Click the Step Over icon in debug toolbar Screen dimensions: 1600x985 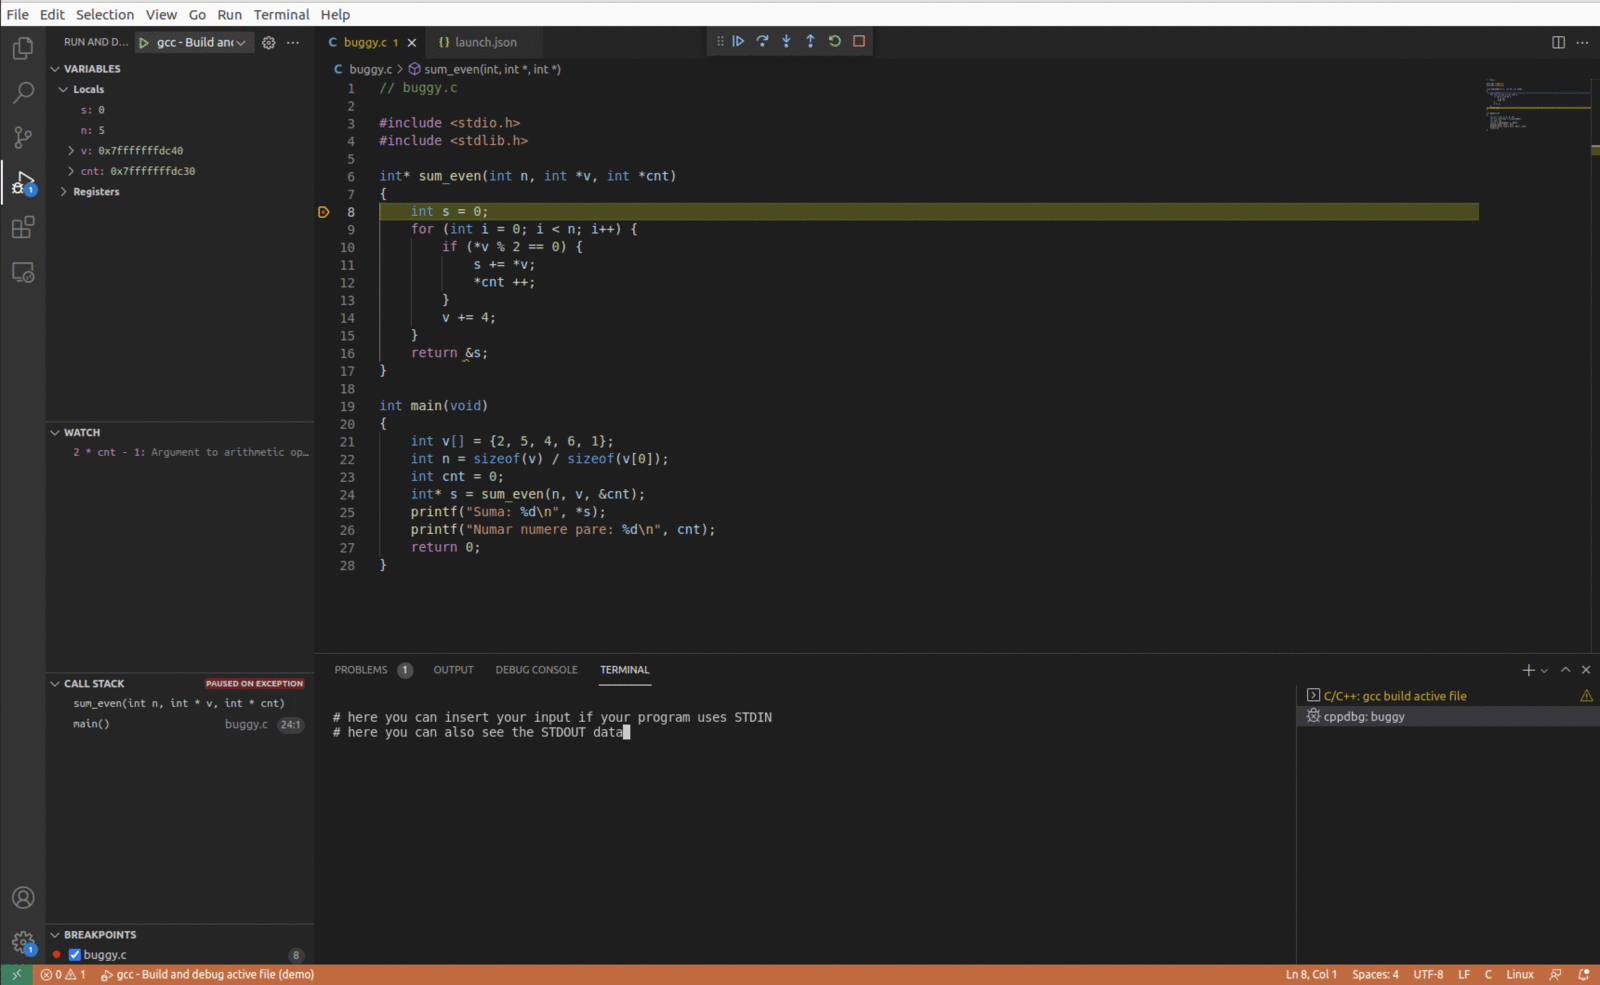tap(762, 41)
